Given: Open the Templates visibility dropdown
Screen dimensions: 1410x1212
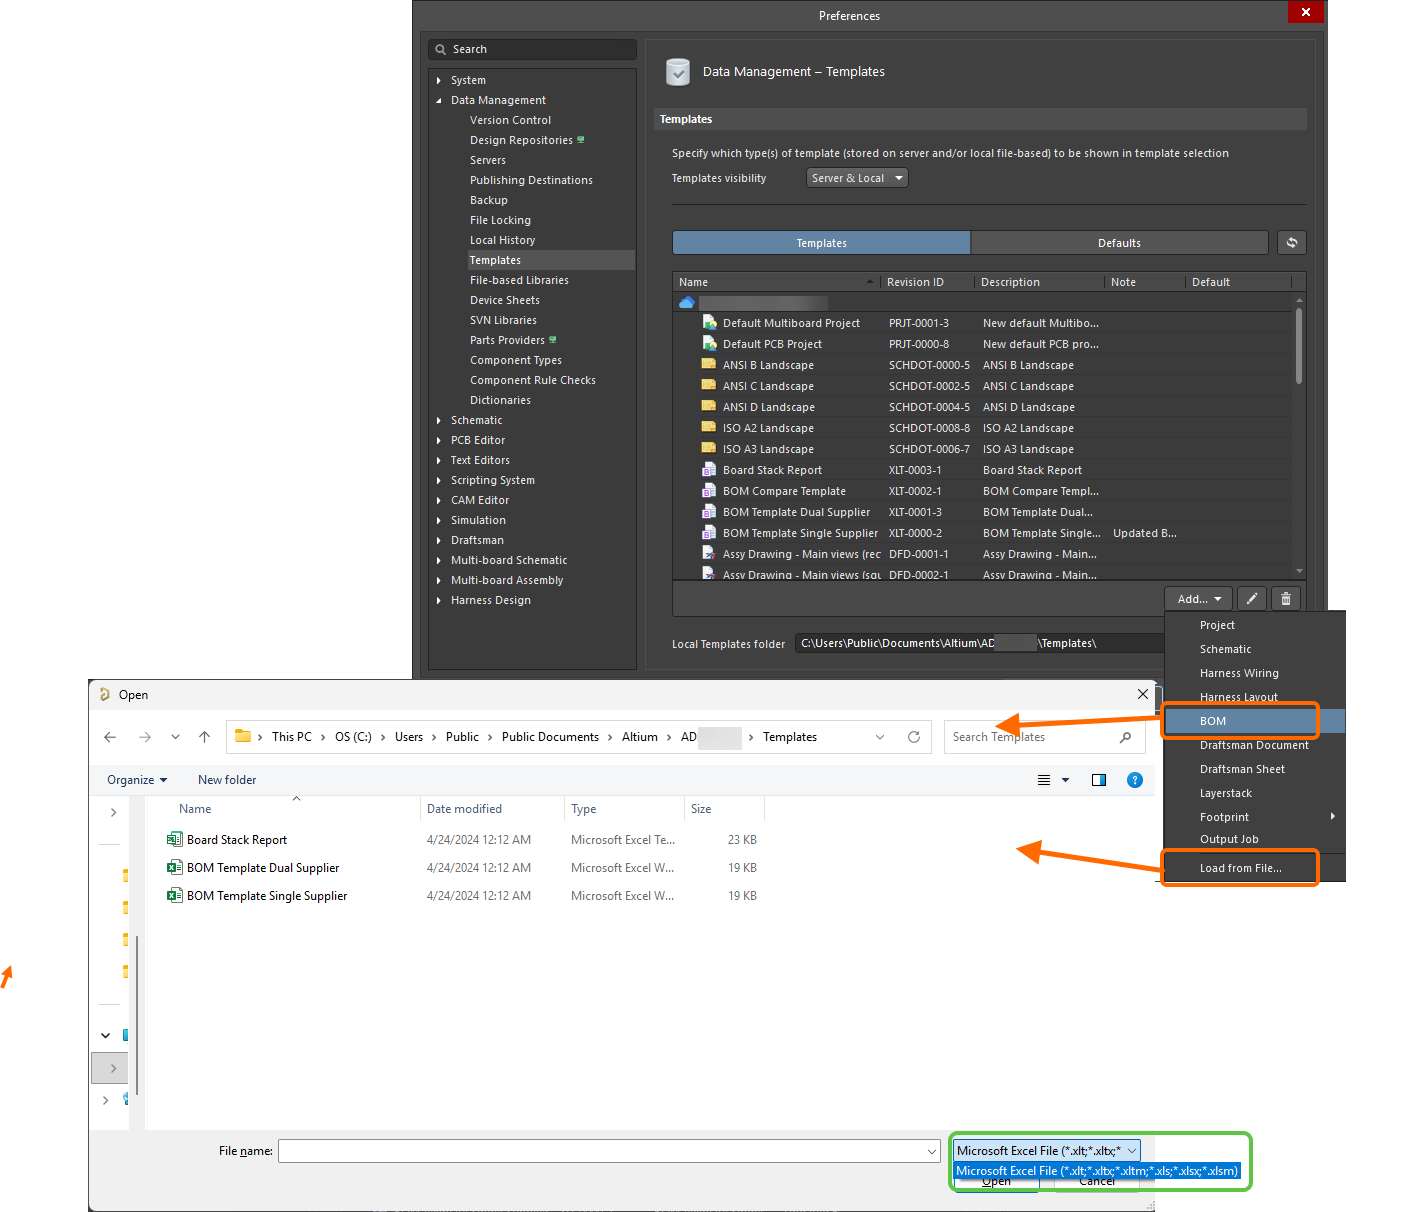Looking at the screenshot, I should (x=857, y=178).
